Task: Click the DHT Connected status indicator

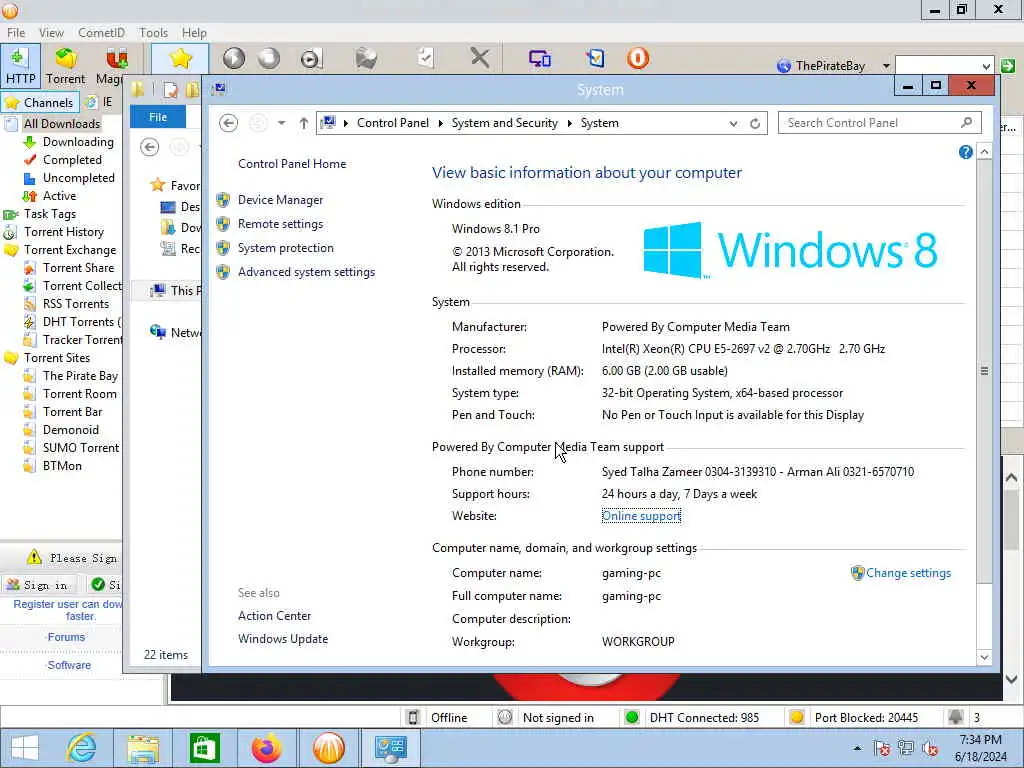Action: click(693, 718)
